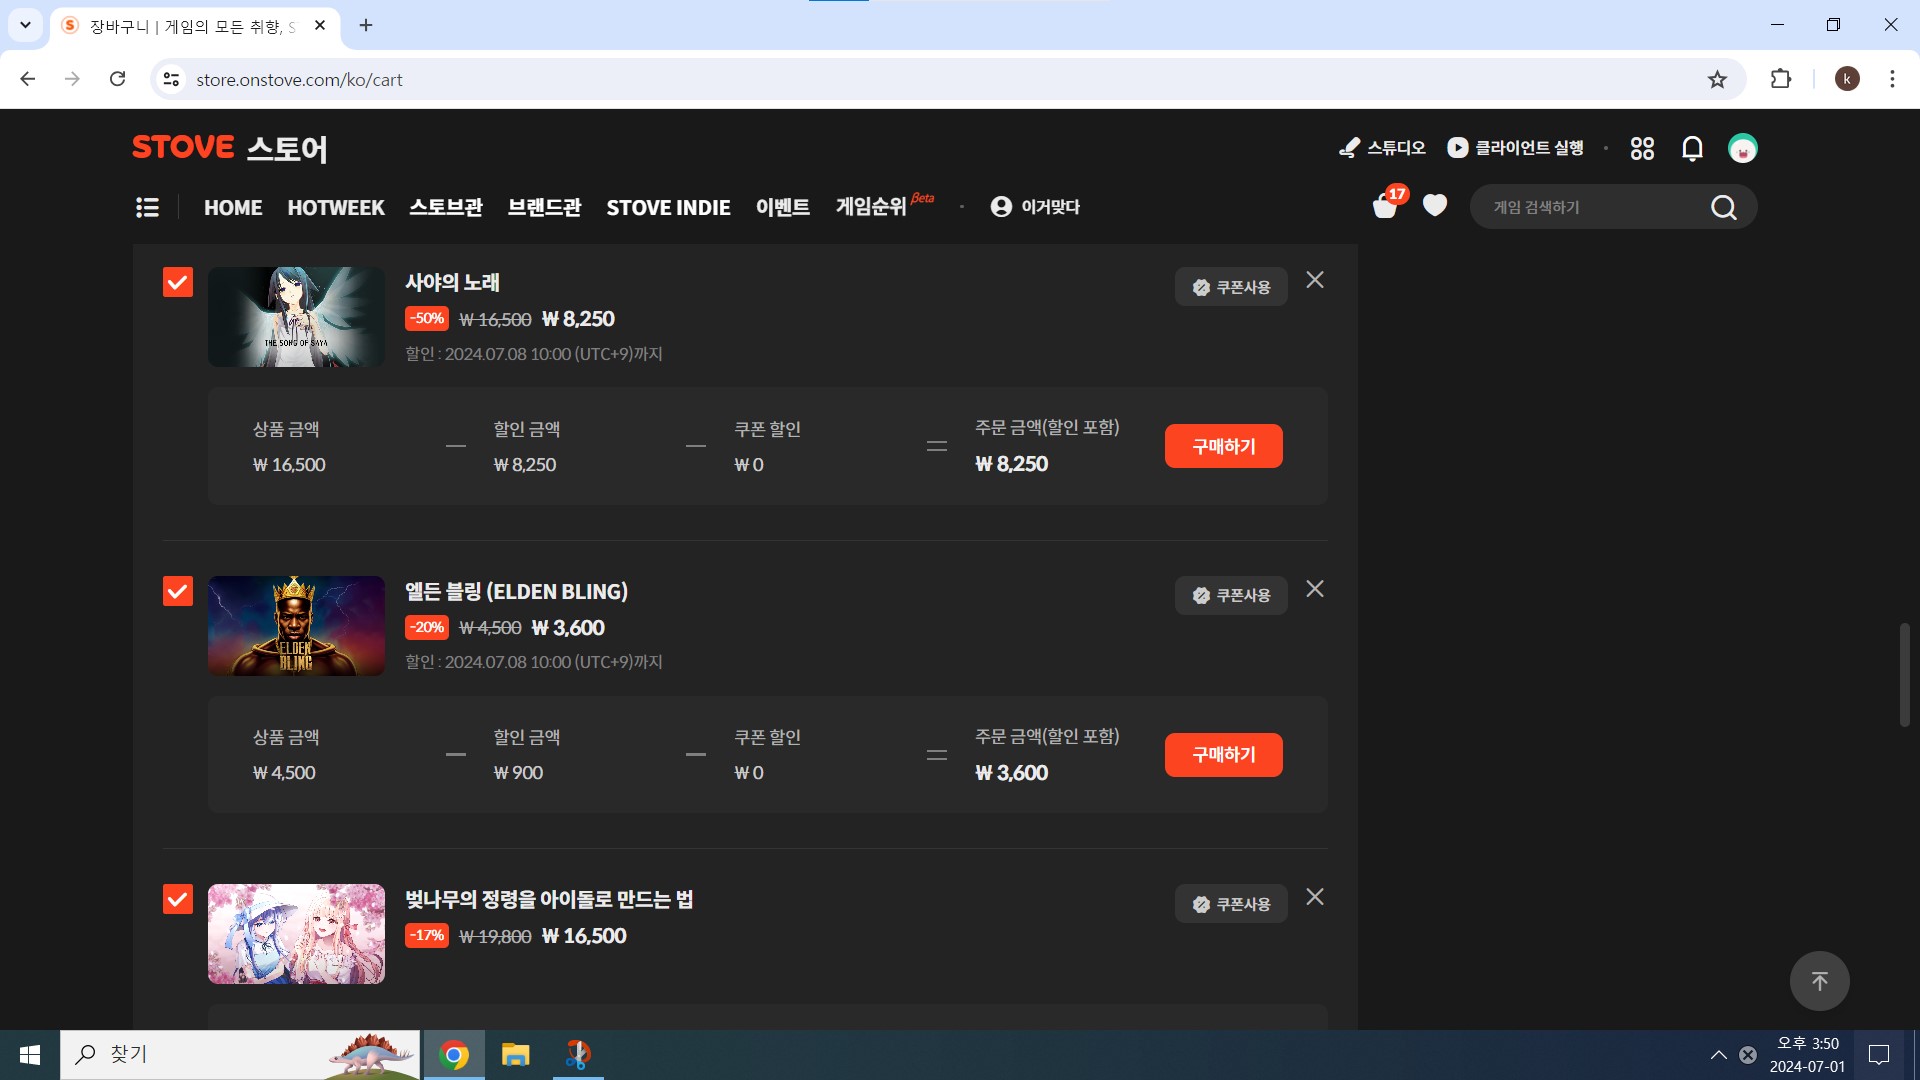
Task: Open the STOVE store logo
Action: (x=229, y=148)
